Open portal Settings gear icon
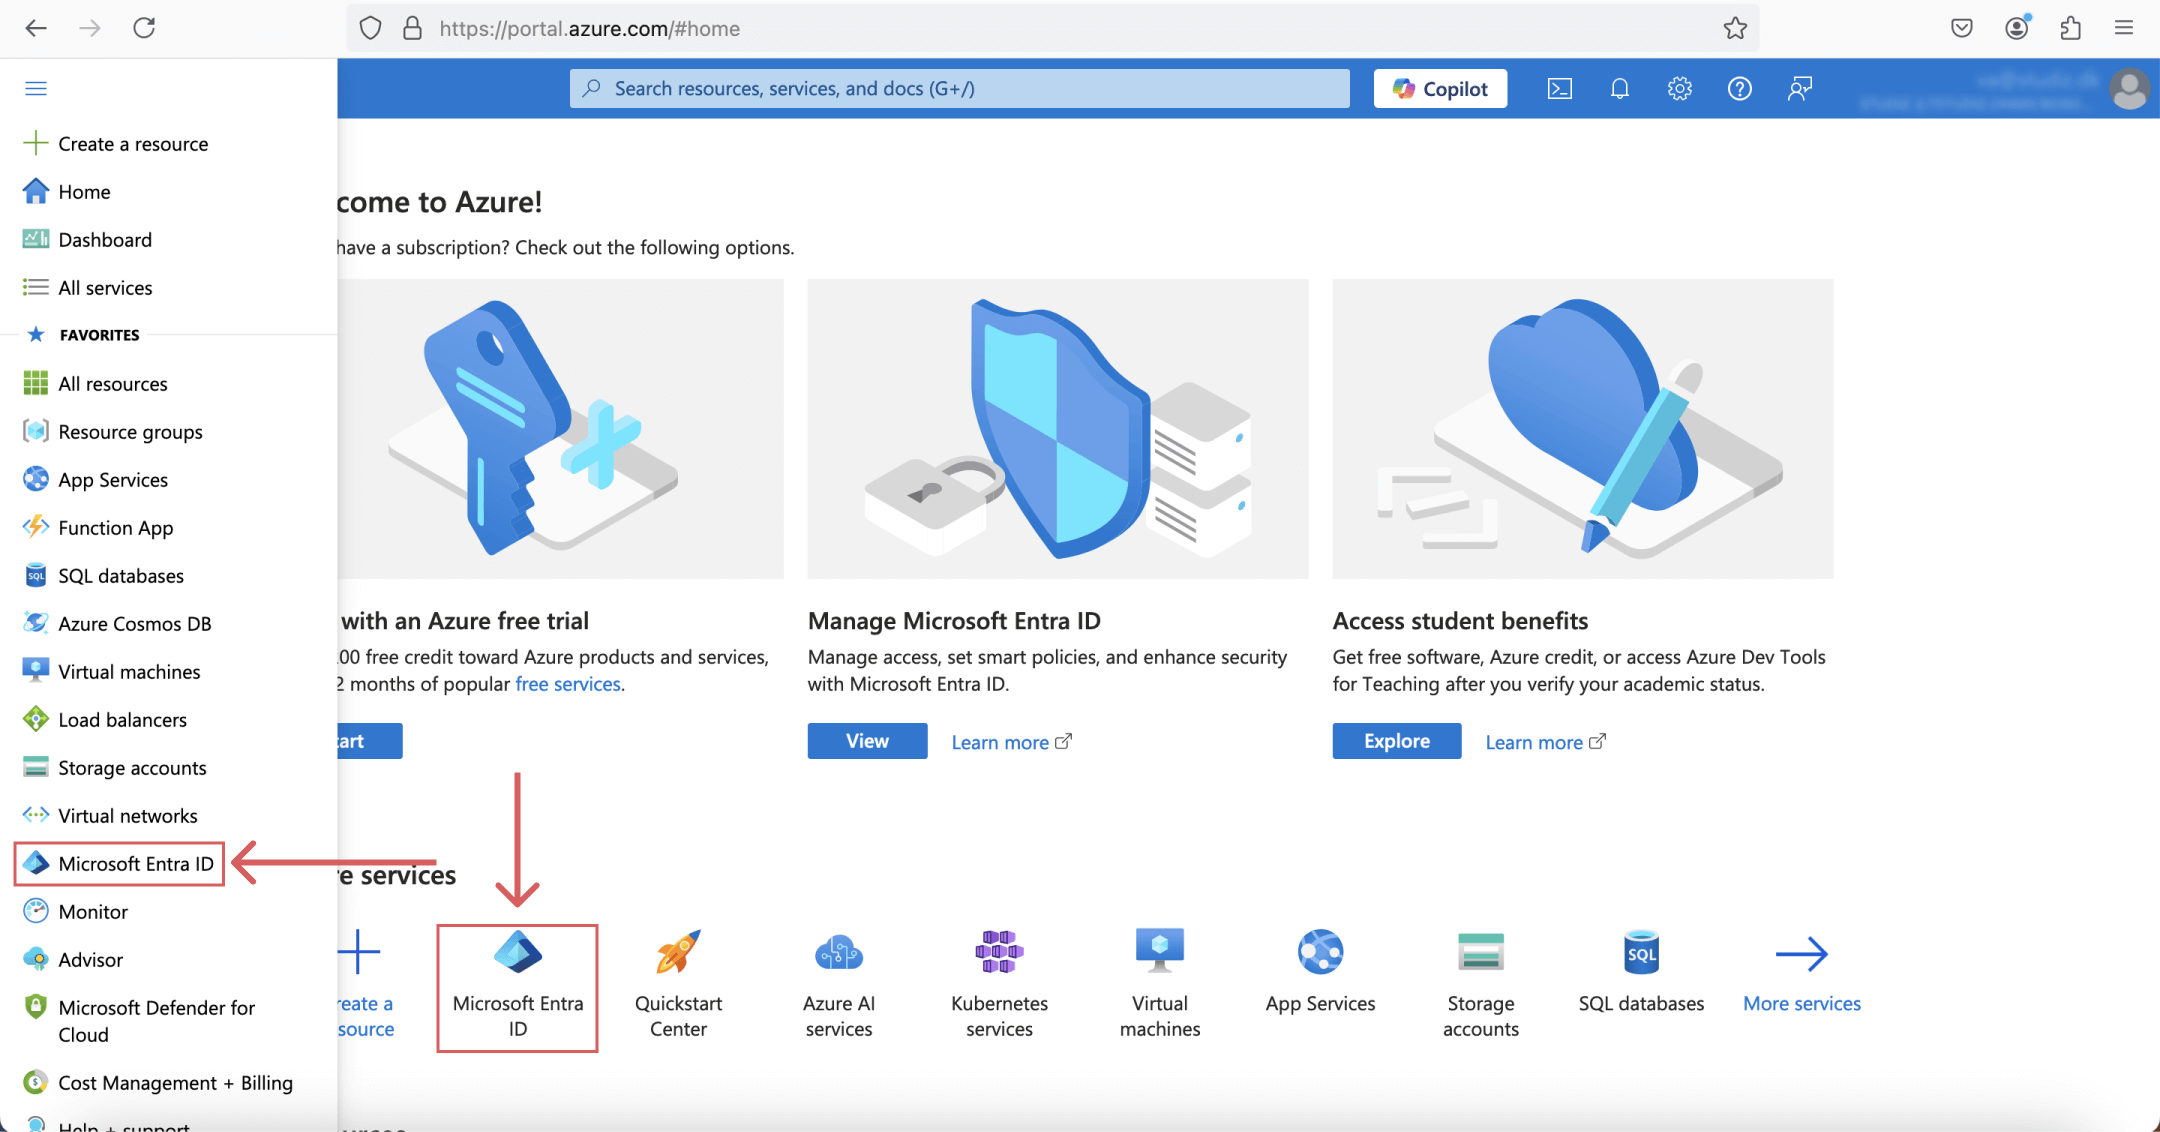The image size is (2160, 1132). point(1680,89)
